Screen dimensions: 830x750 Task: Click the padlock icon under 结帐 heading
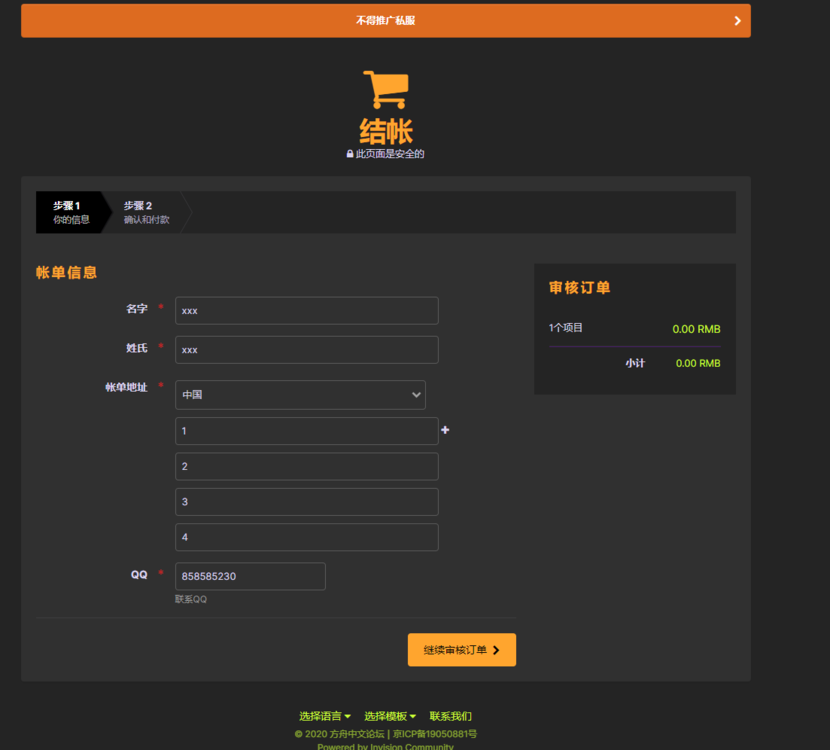point(350,154)
